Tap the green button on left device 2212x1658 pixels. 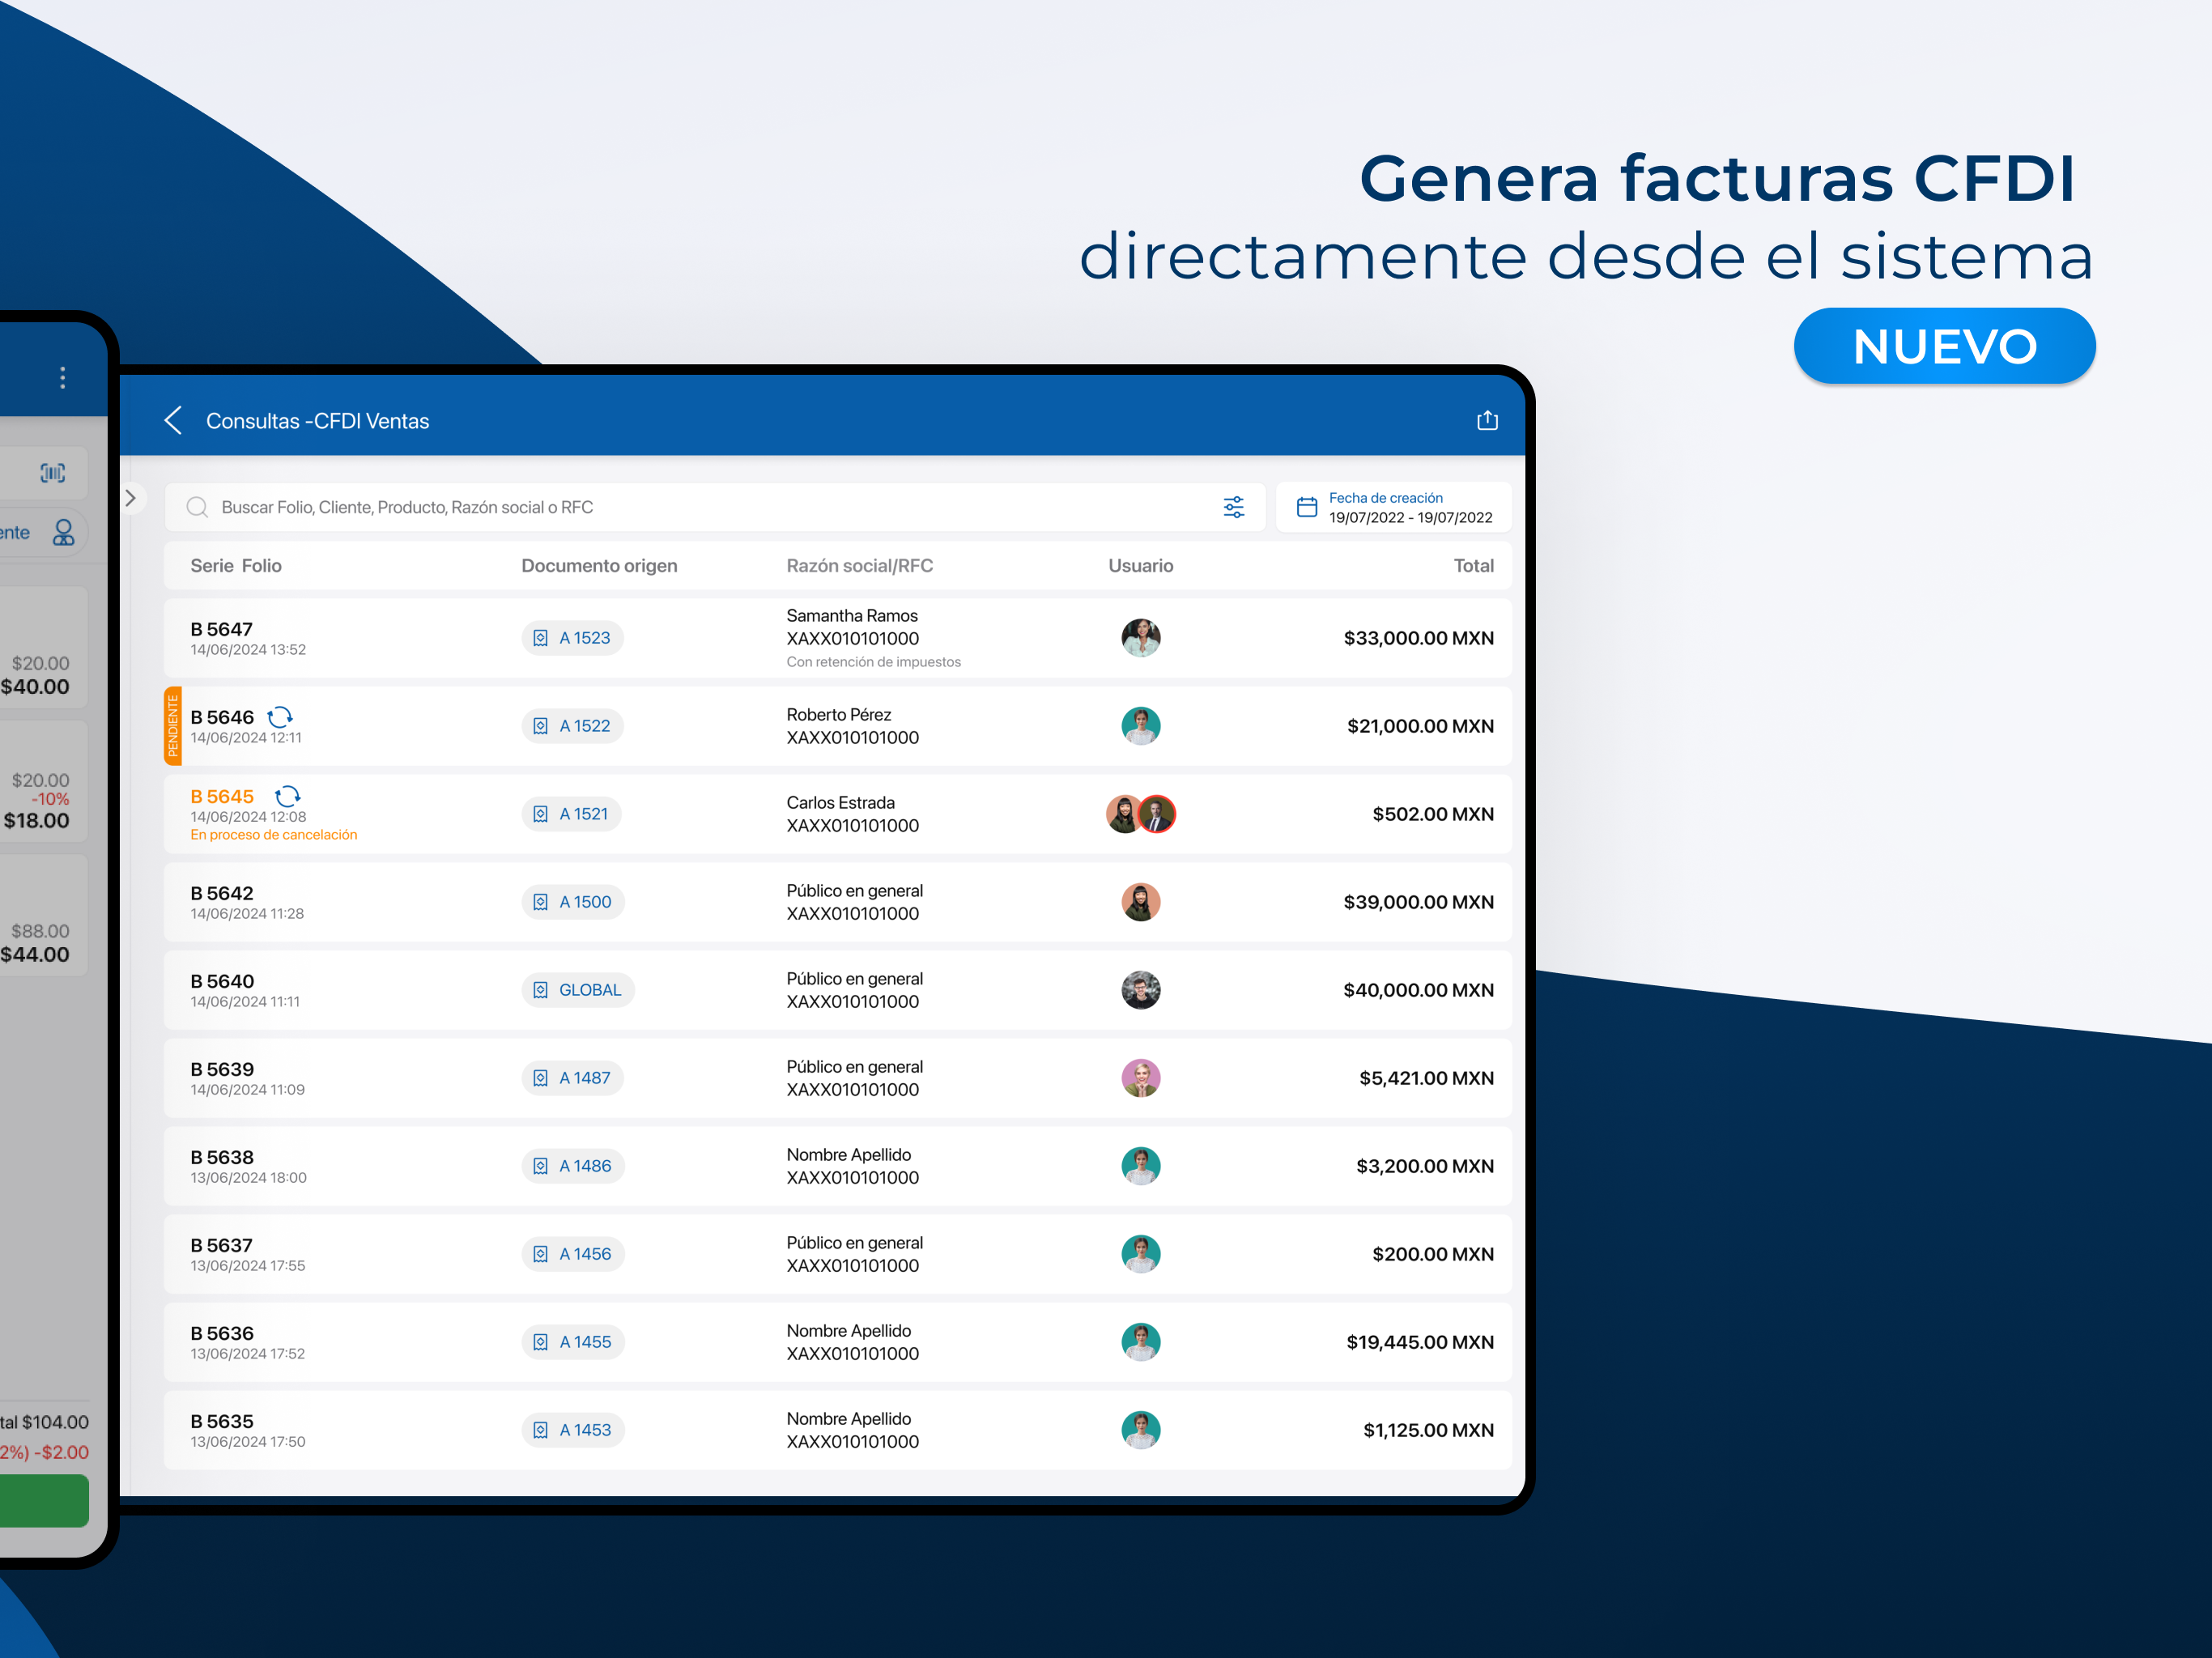click(x=44, y=1500)
